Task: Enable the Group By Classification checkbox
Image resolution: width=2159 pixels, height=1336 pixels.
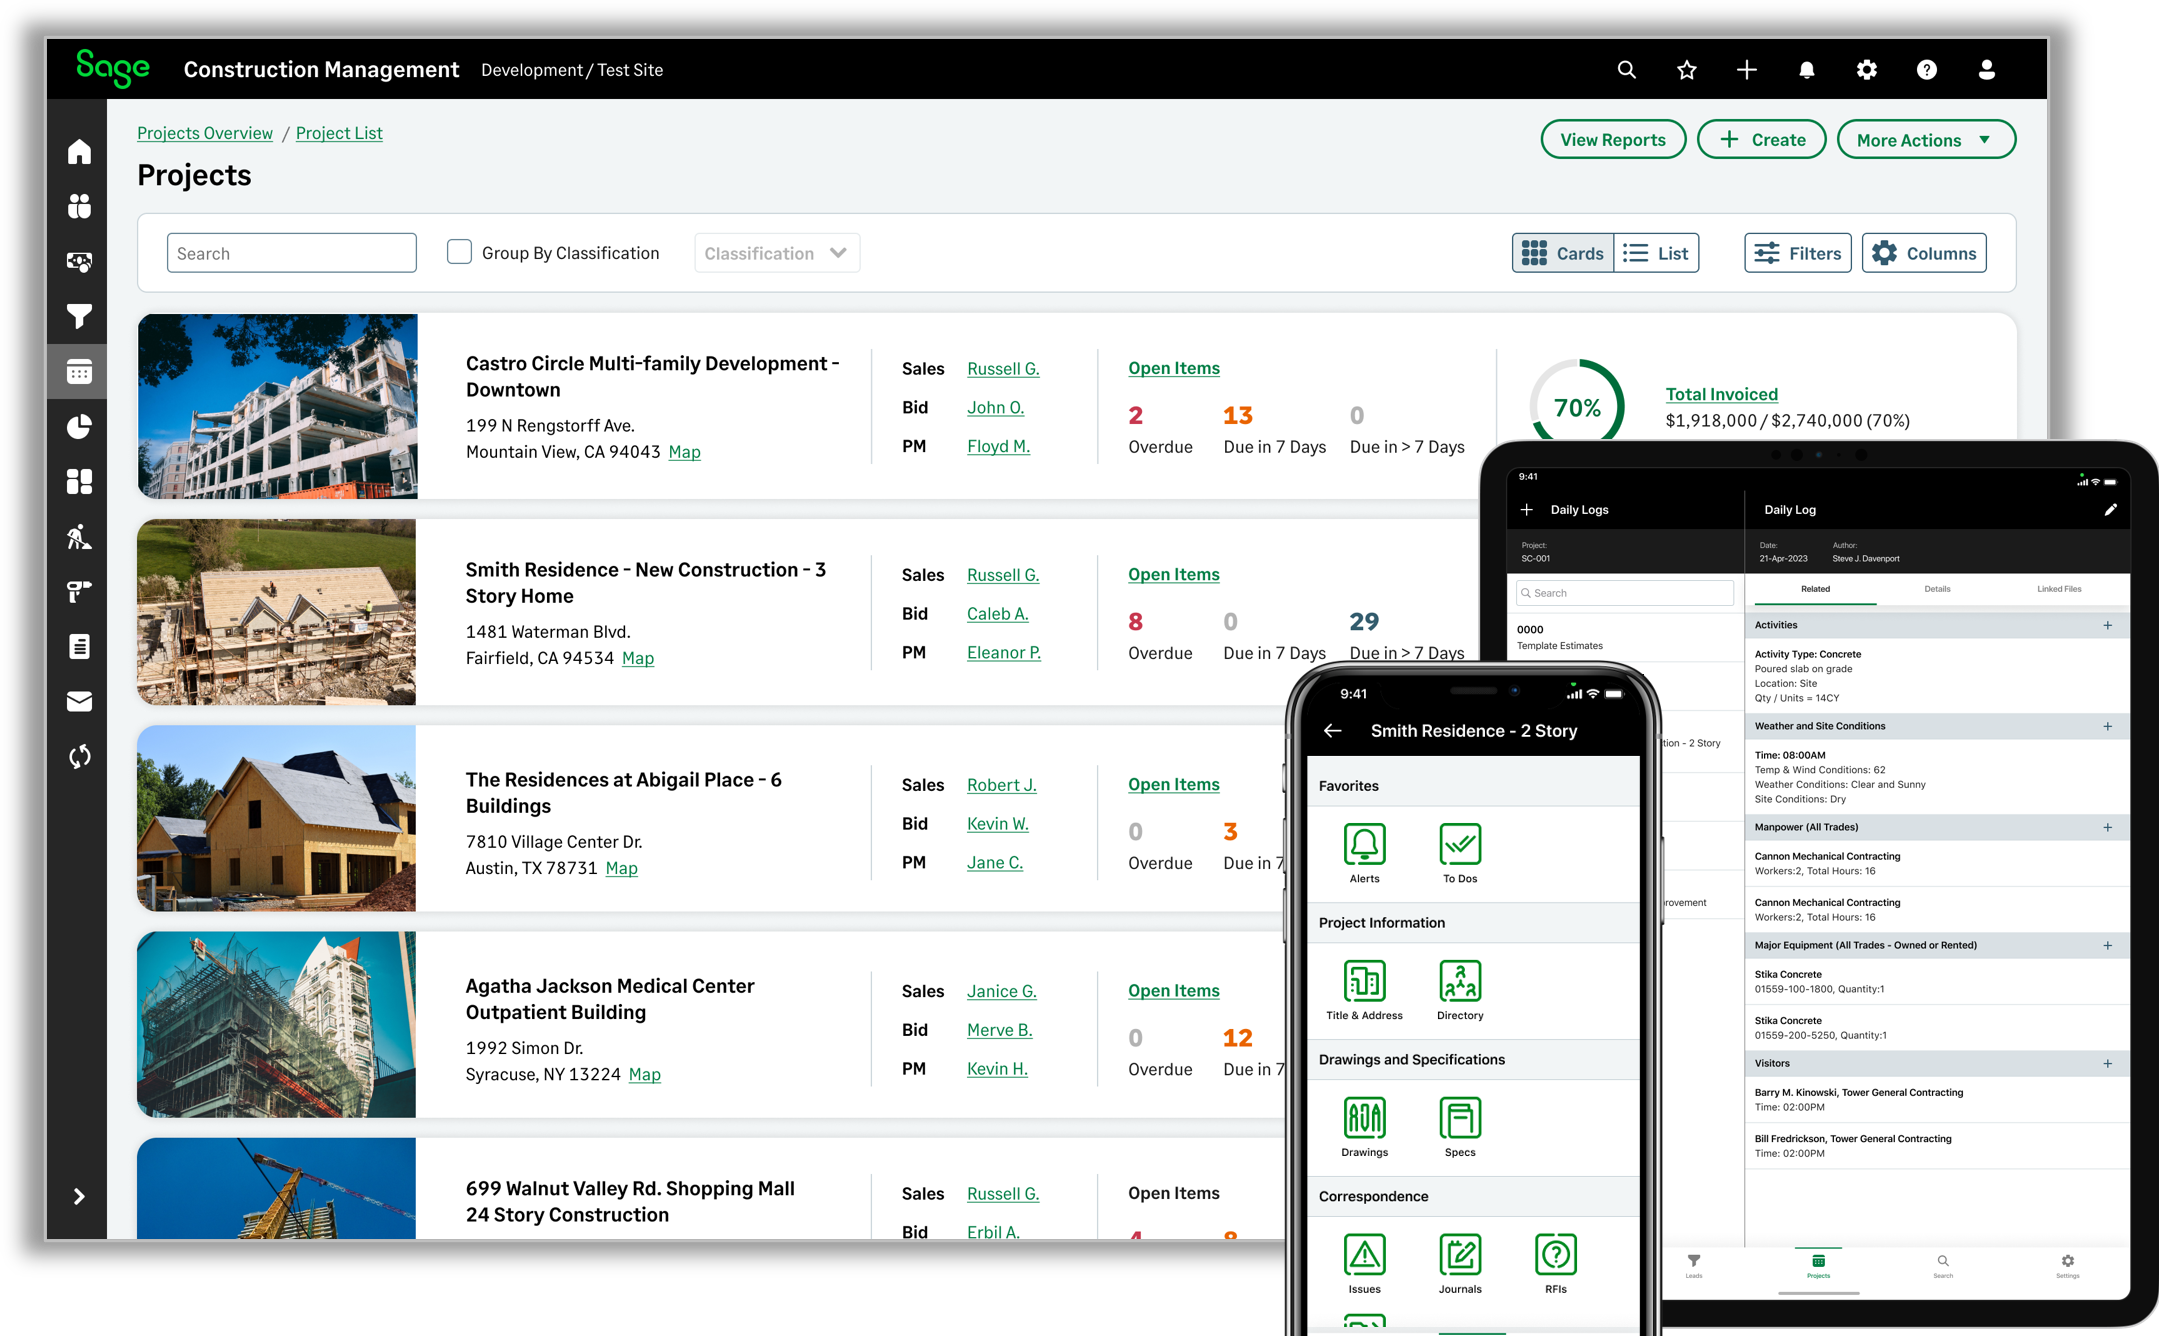Action: pyautogui.click(x=459, y=252)
